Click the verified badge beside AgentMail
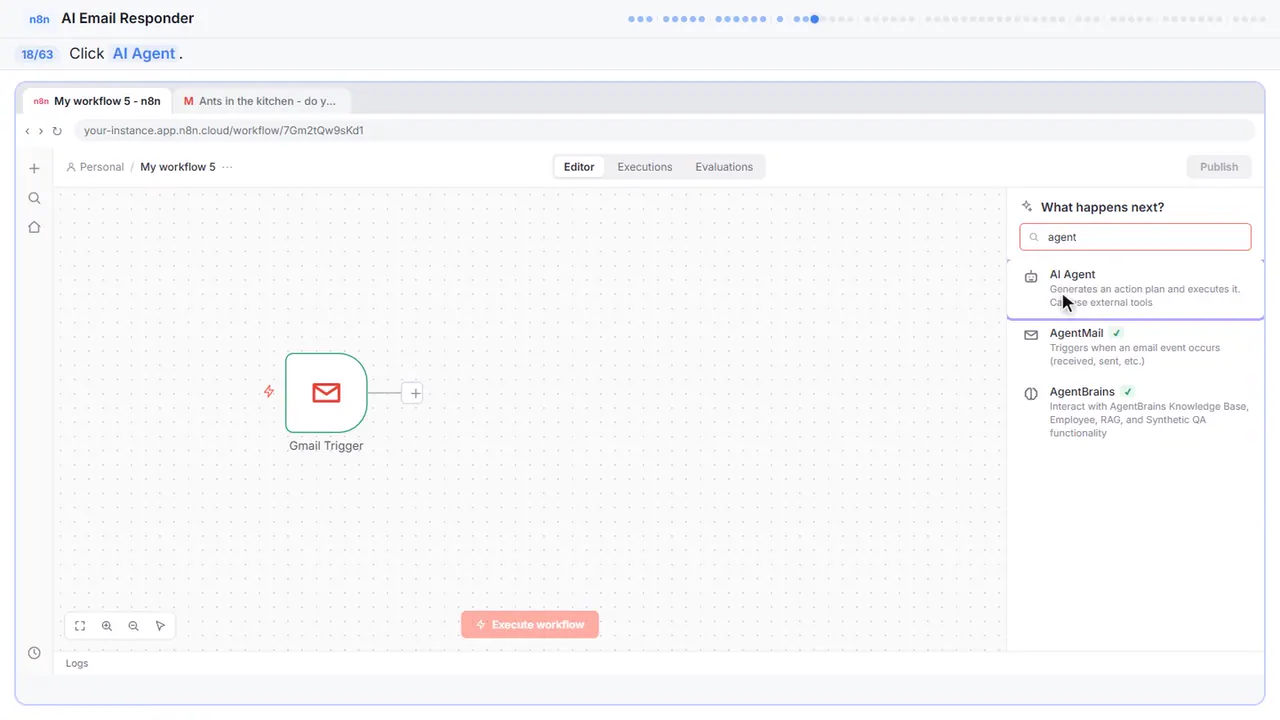 (1117, 333)
